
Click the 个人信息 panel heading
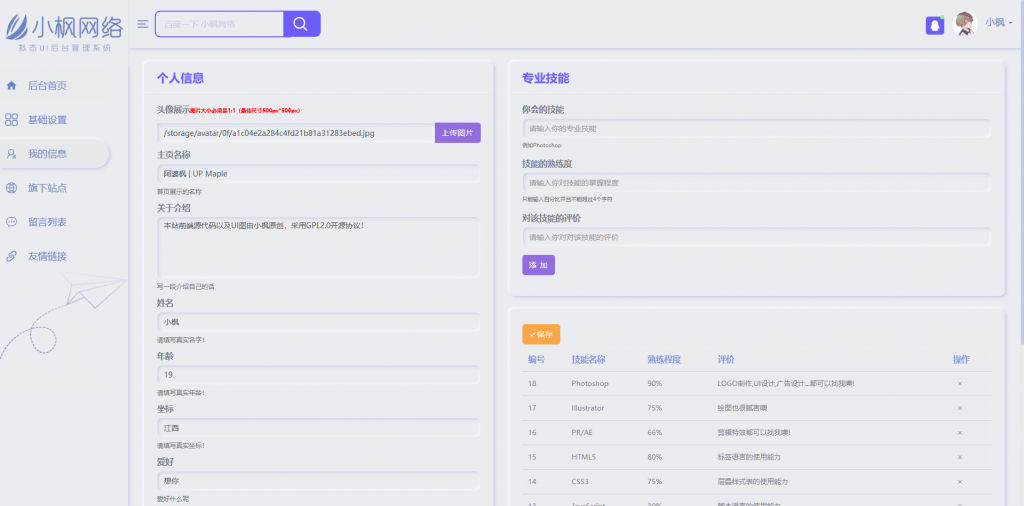tap(180, 78)
